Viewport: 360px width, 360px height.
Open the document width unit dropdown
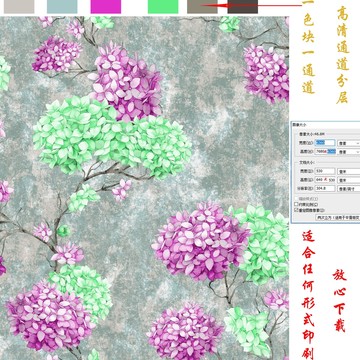349,171
